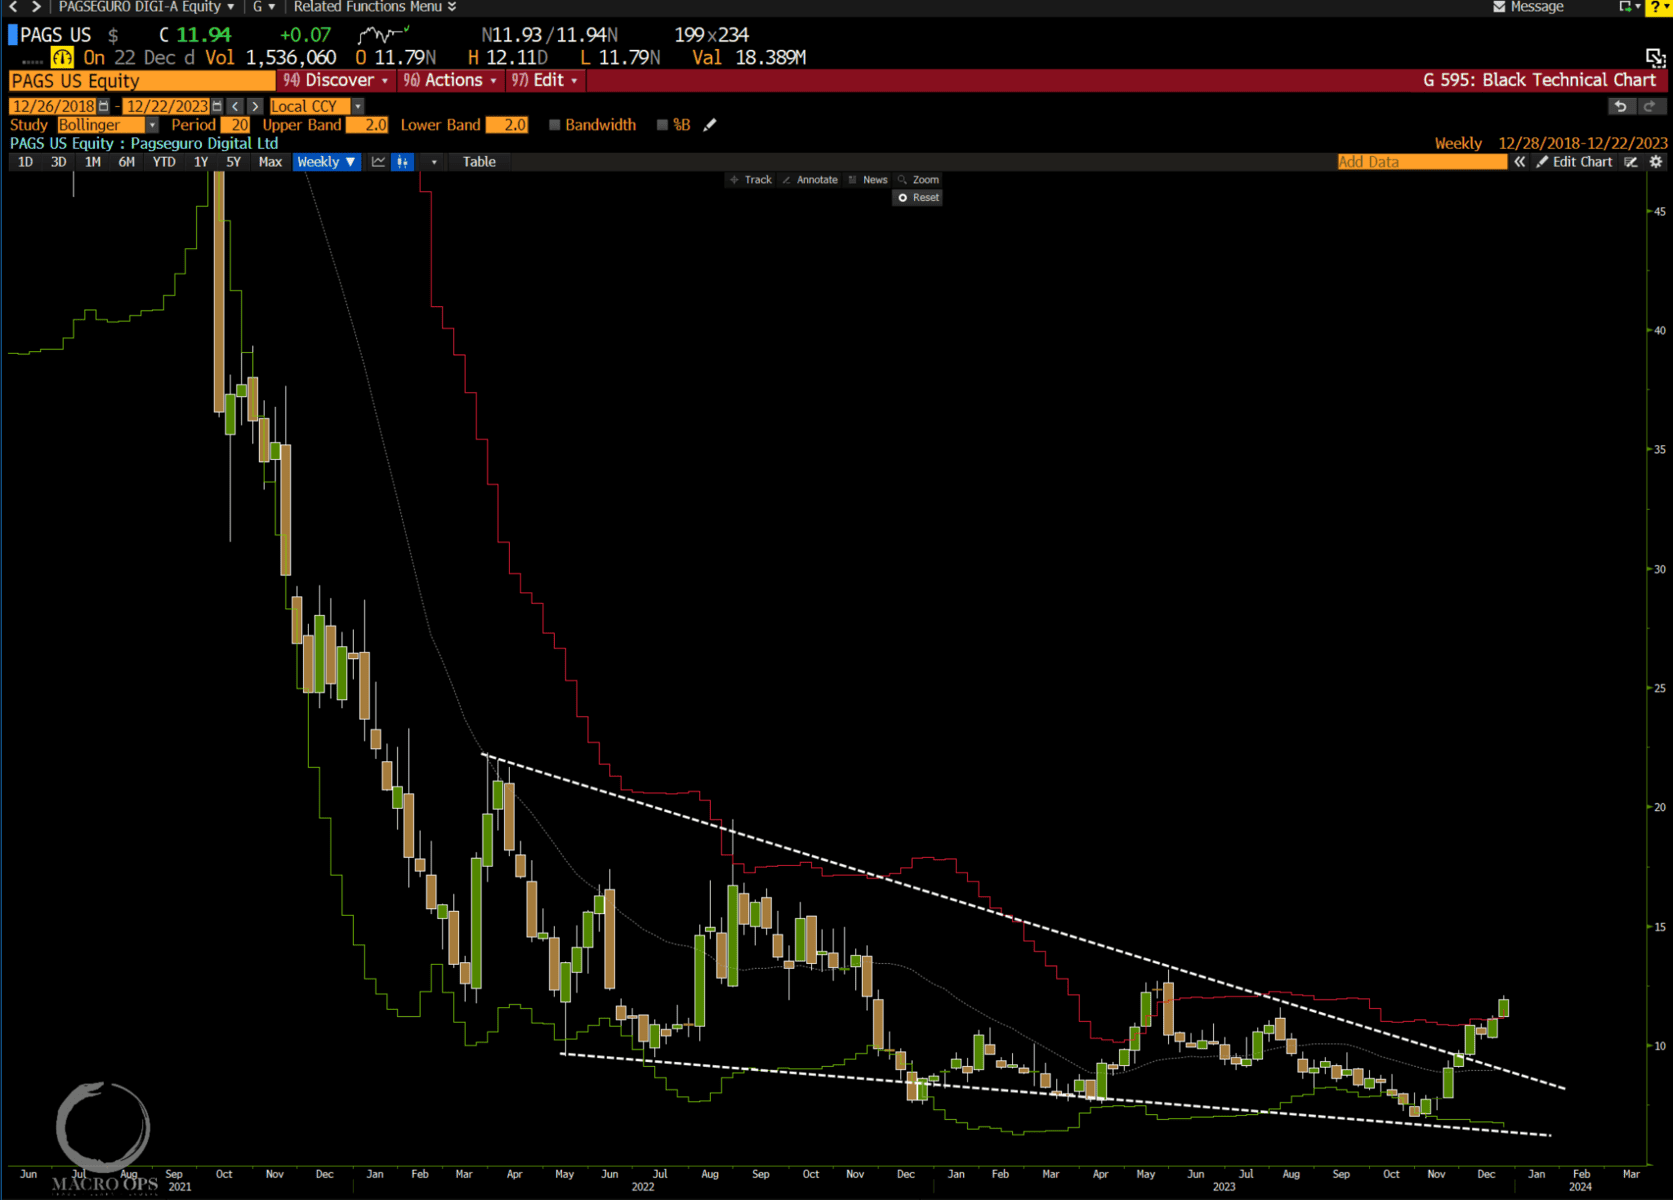Click the pop-out window icon
The width and height of the screenshot is (1673, 1200).
[x=1655, y=58]
